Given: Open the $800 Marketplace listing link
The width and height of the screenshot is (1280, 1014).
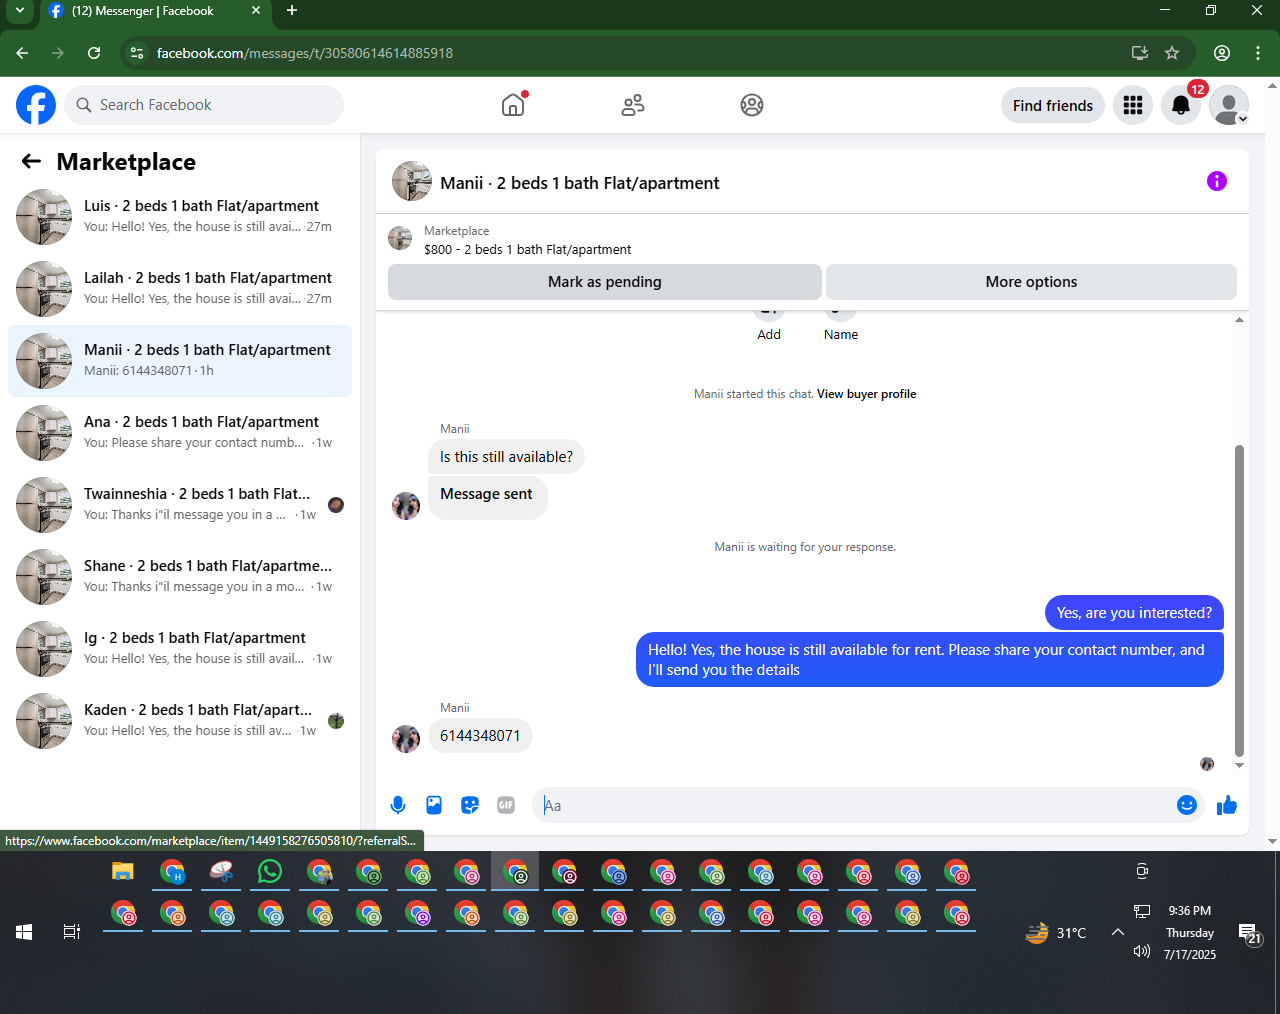Looking at the screenshot, I should (528, 249).
